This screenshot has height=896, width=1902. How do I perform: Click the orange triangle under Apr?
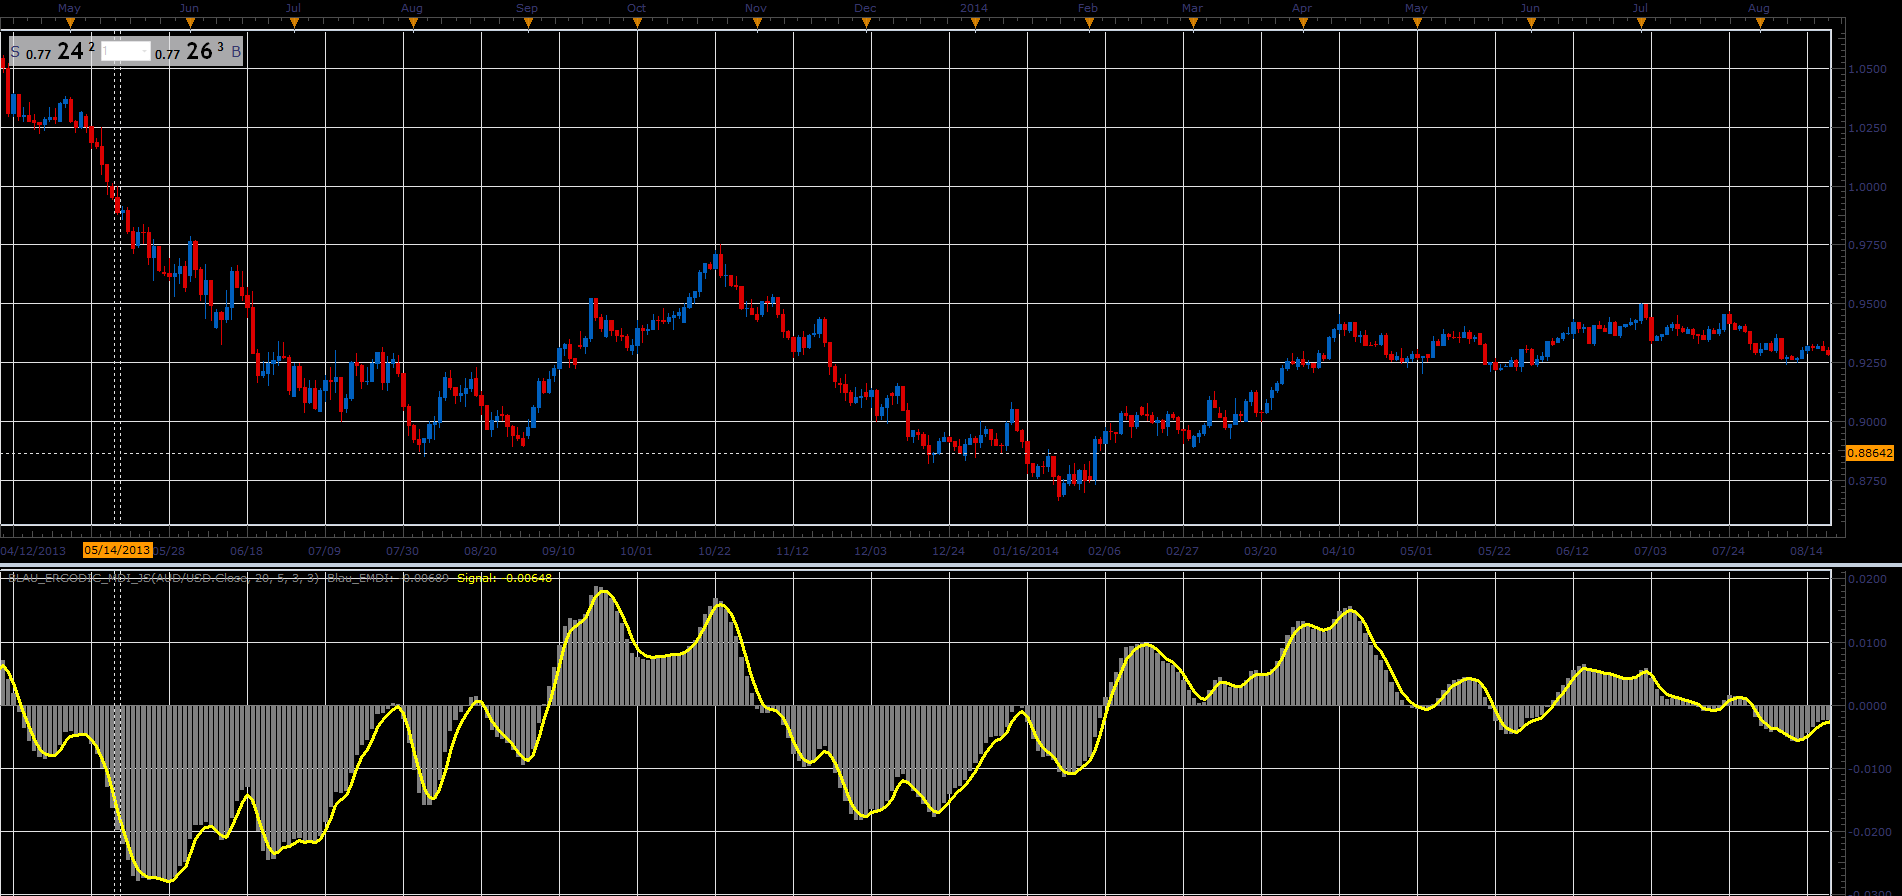pyautogui.click(x=1303, y=23)
